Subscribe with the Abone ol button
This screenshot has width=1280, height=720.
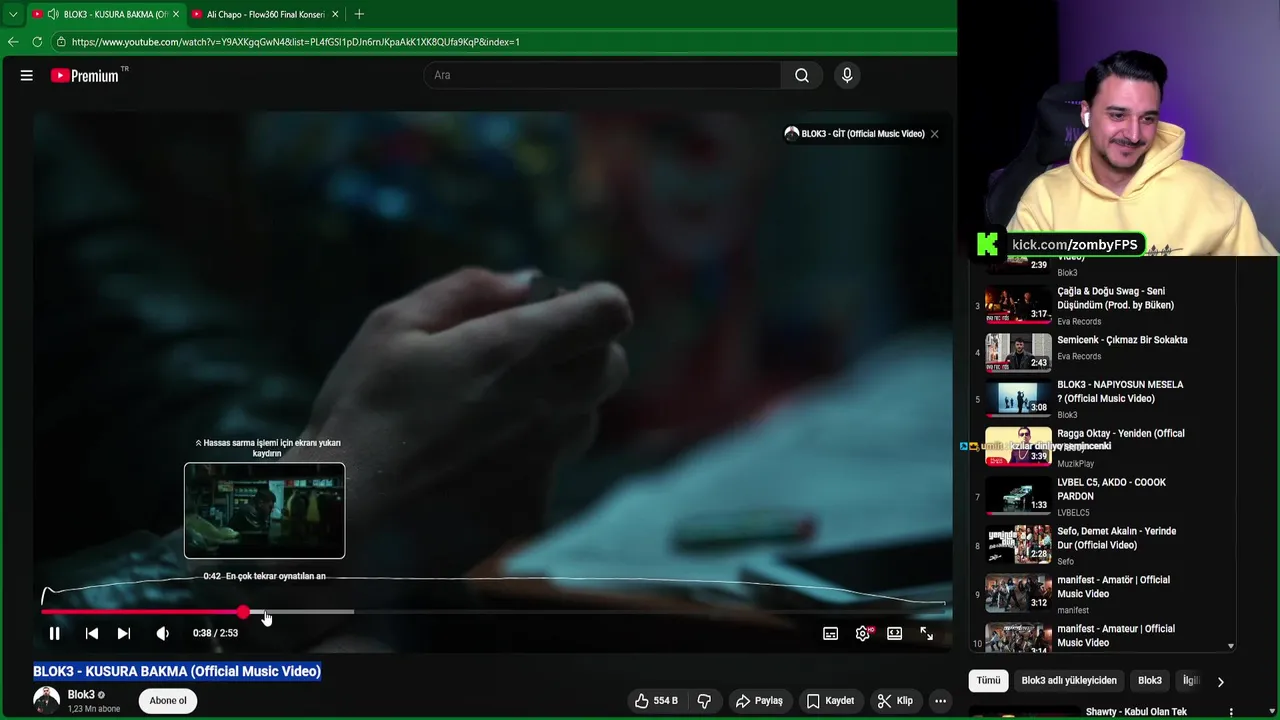[168, 701]
